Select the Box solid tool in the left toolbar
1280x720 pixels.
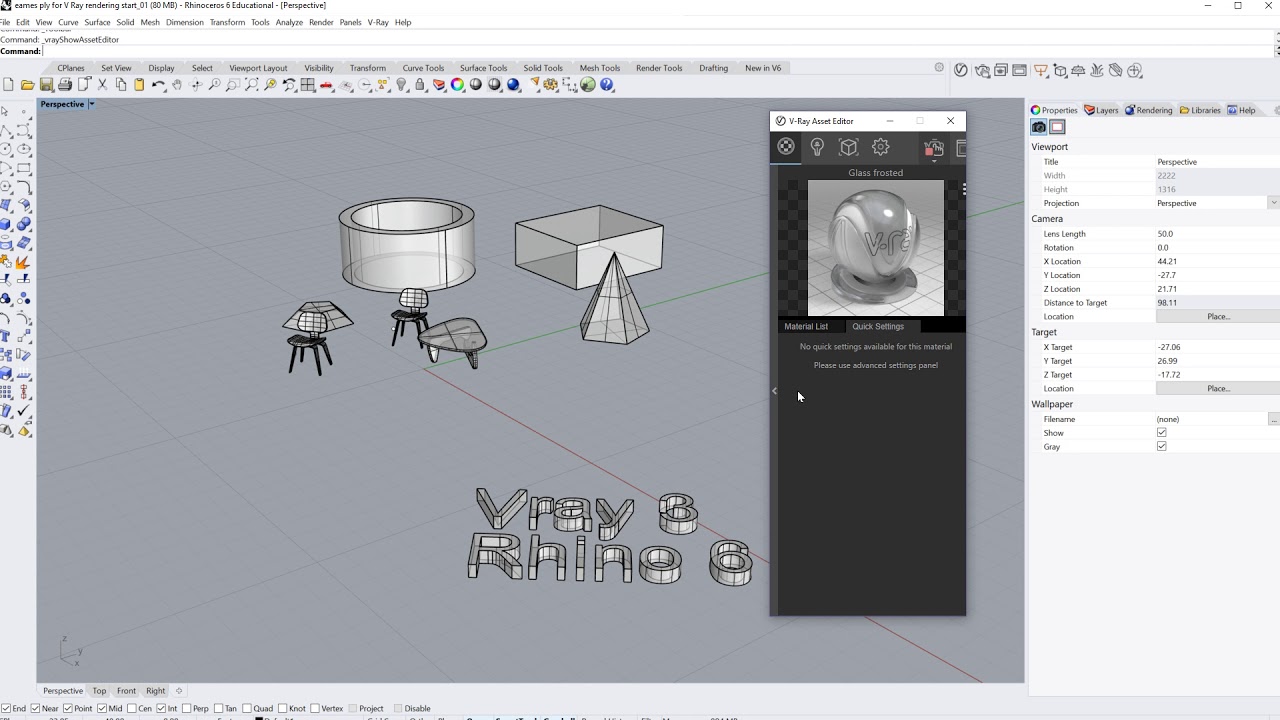(x=7, y=224)
